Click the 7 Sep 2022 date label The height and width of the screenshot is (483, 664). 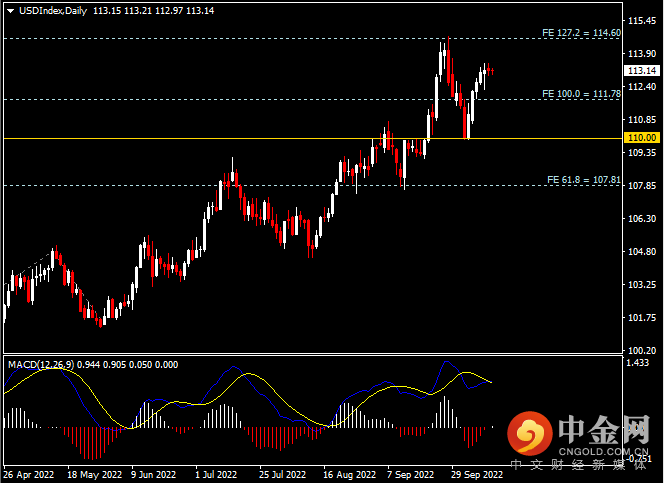(410, 475)
